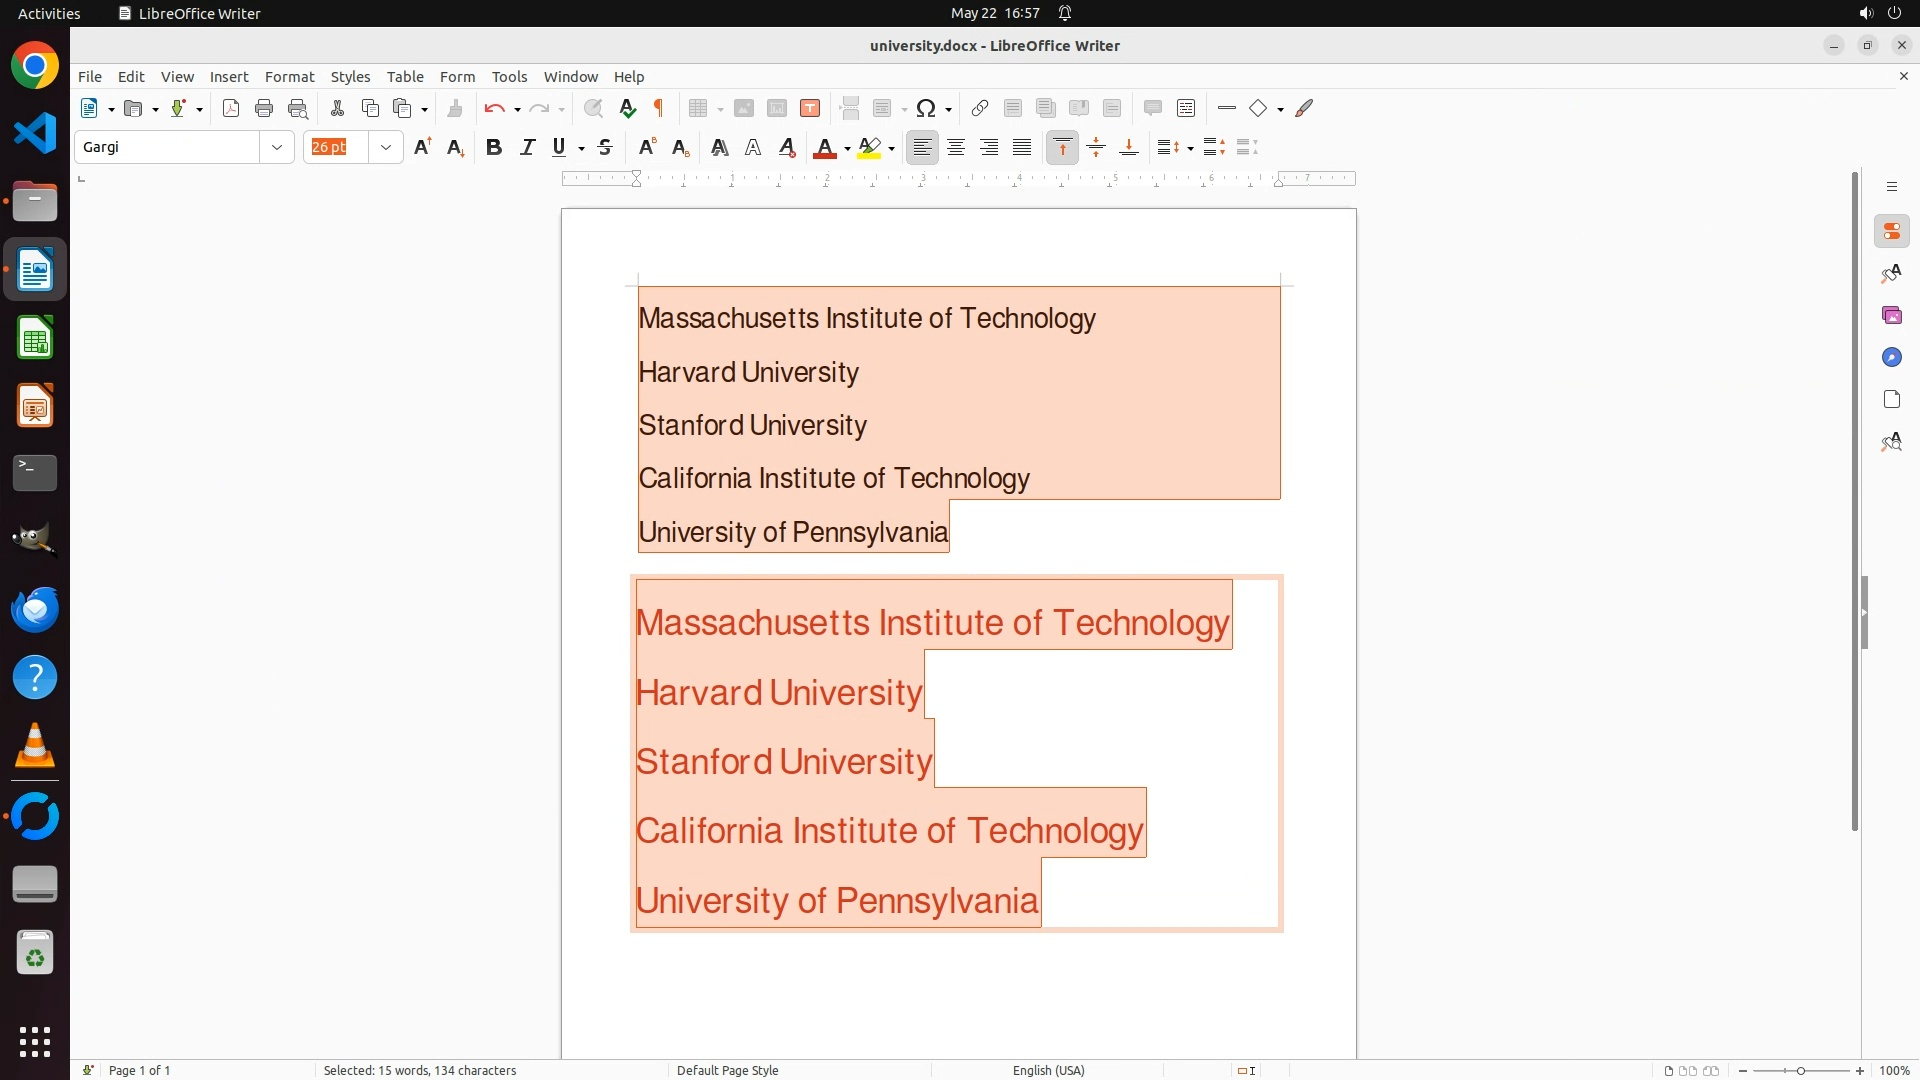Toggle Italic formatting
Image resolution: width=1920 pixels, height=1080 pixels.
[x=527, y=147]
